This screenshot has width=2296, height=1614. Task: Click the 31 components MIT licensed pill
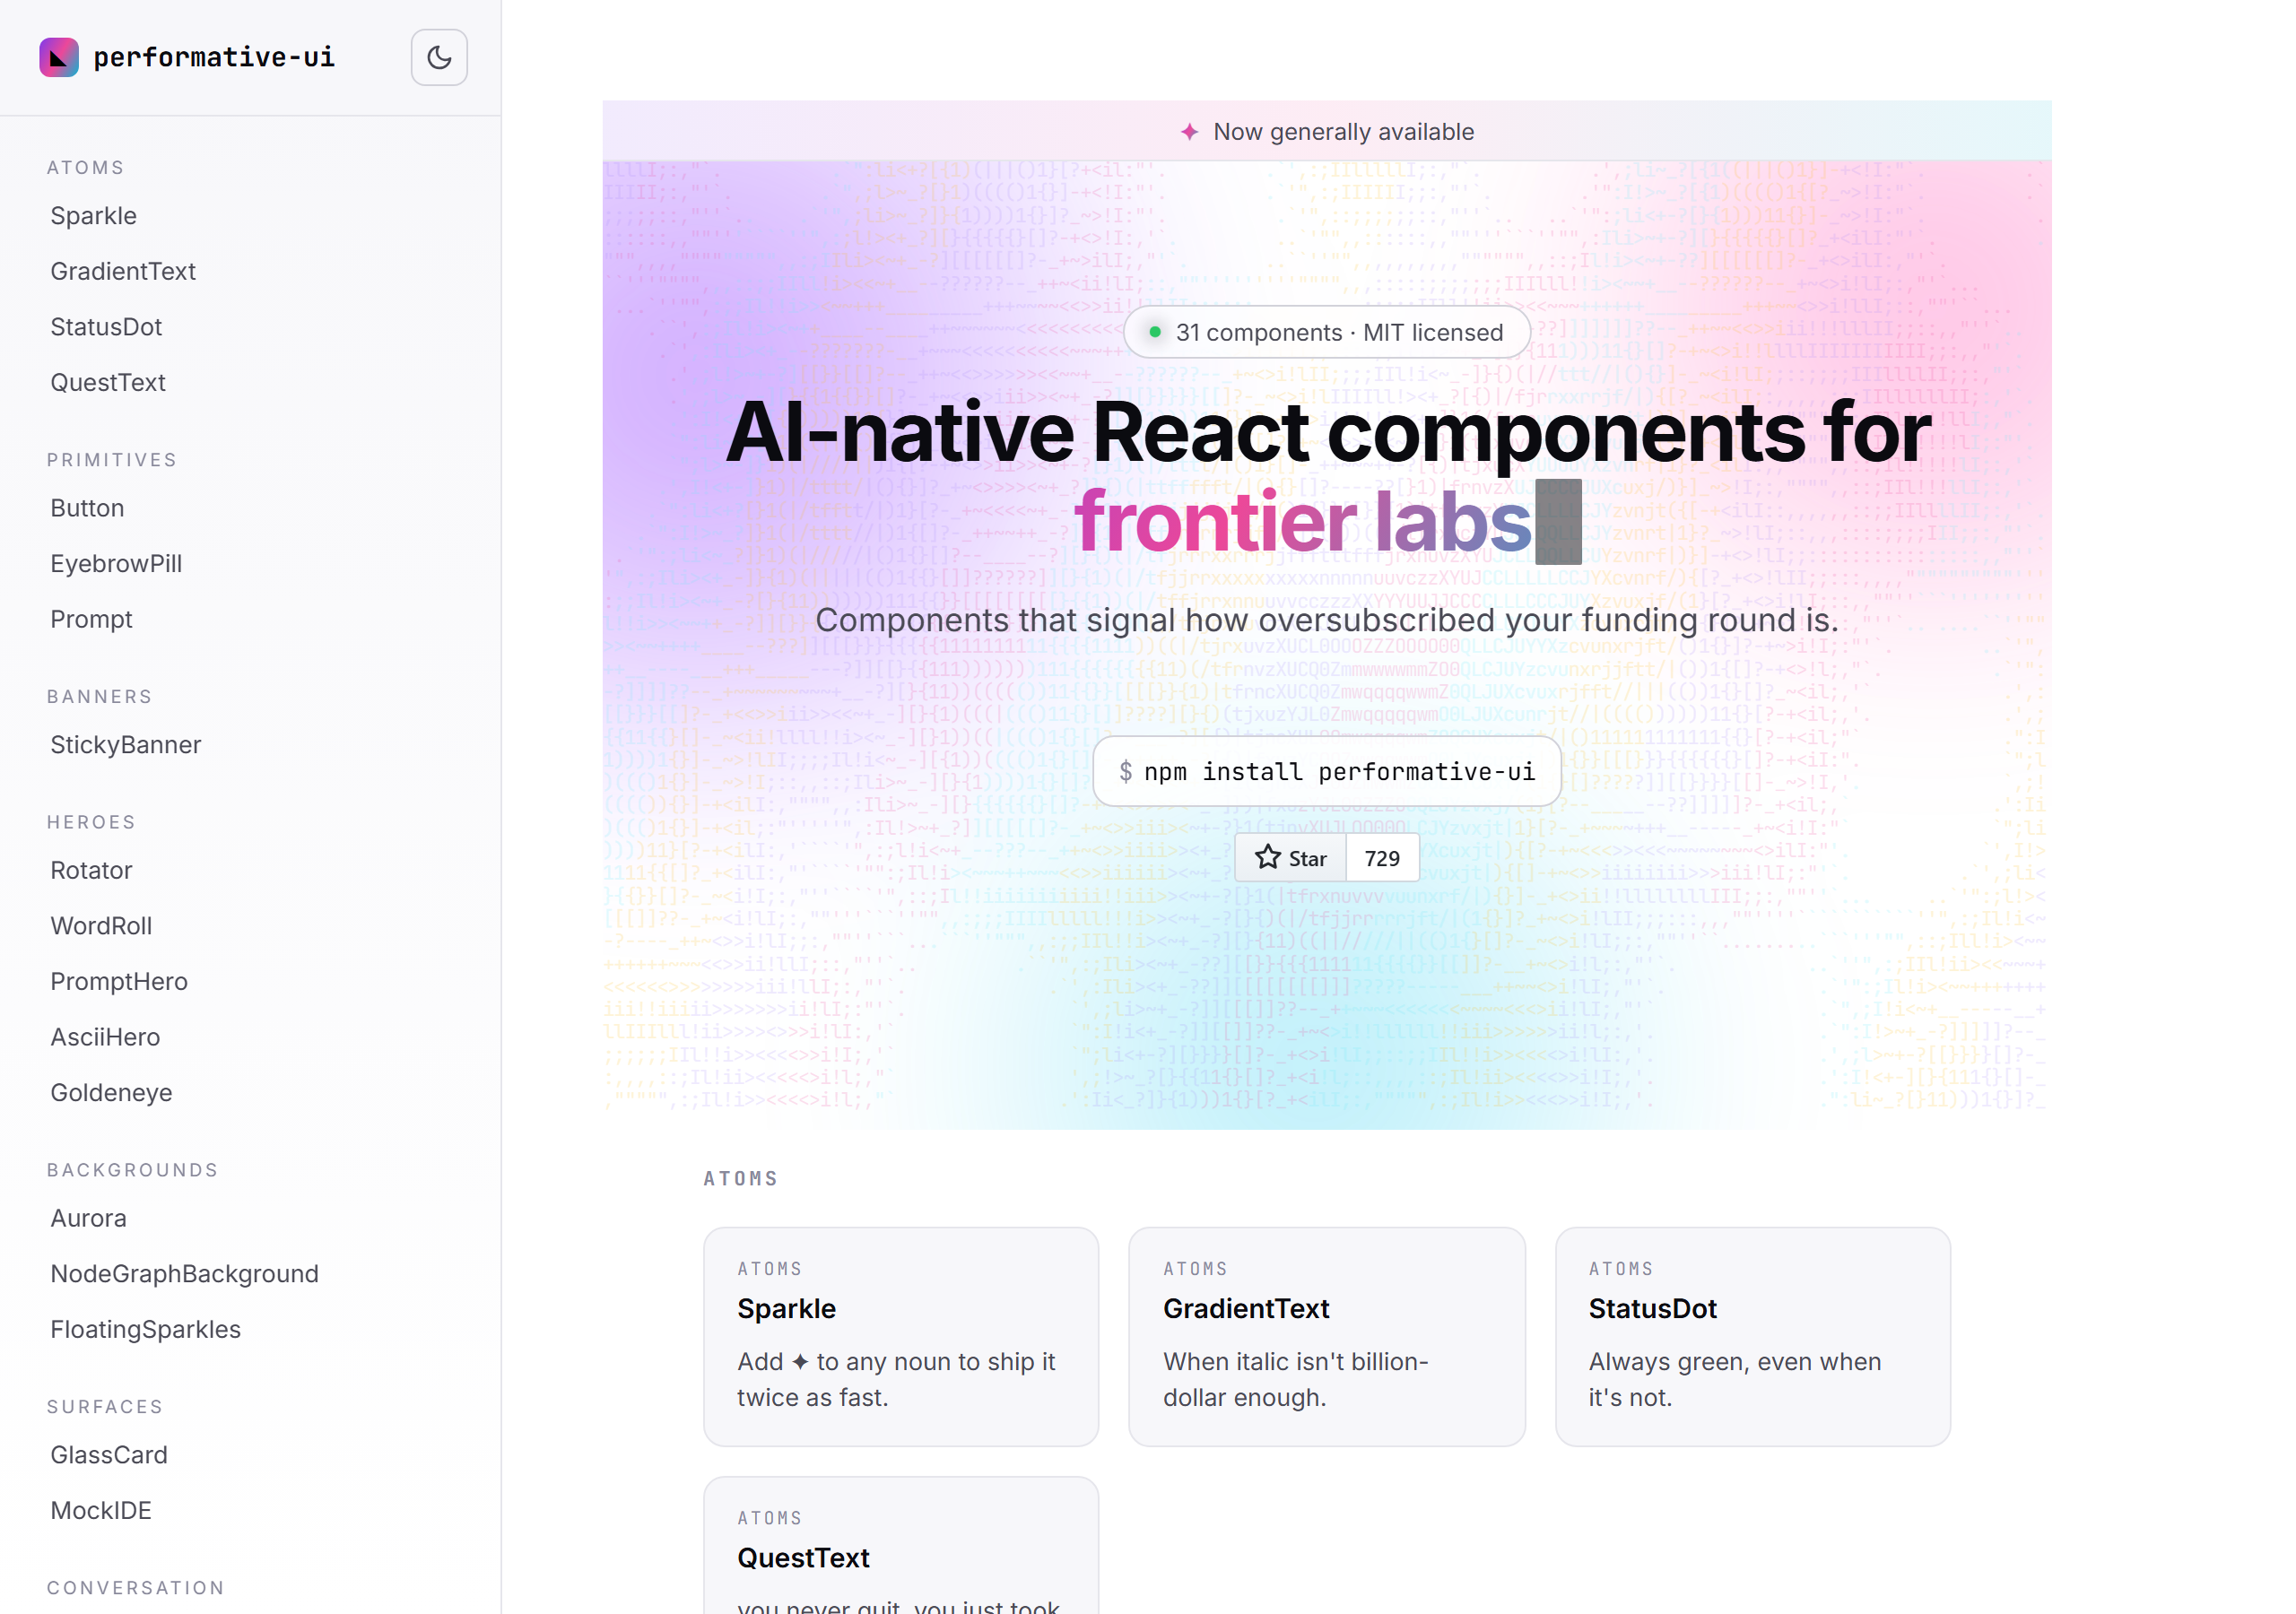1327,332
